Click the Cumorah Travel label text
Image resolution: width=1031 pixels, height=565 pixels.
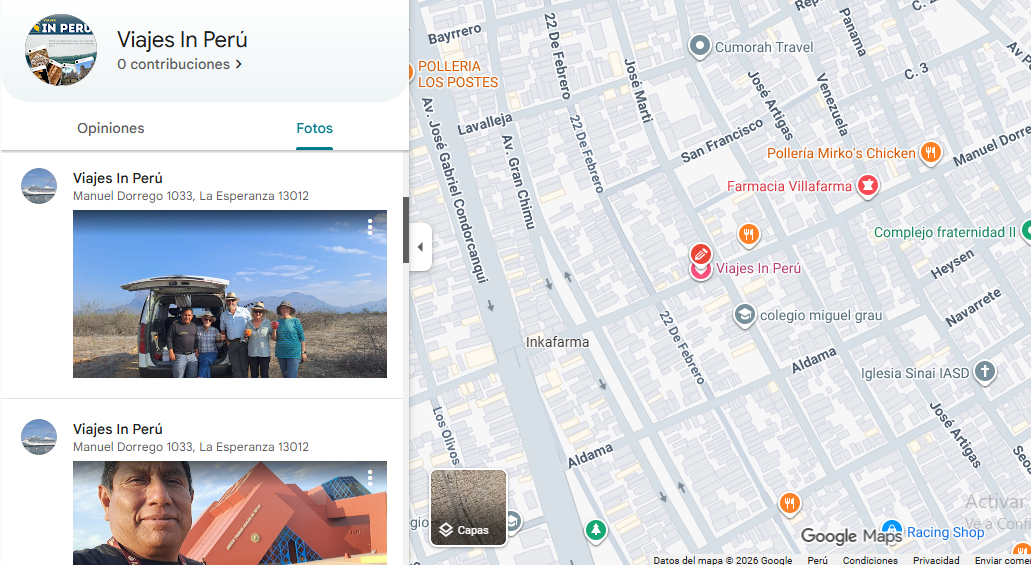(x=764, y=47)
